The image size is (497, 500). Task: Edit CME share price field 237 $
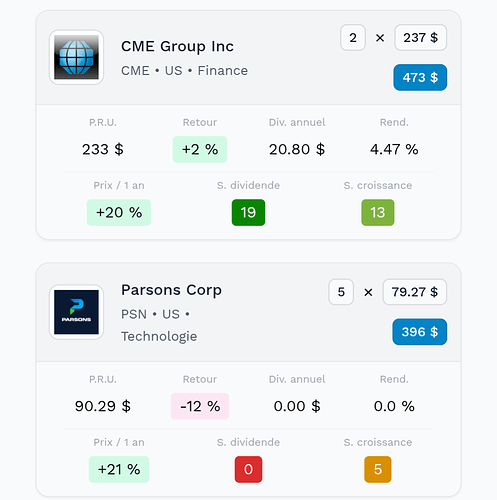(x=421, y=38)
